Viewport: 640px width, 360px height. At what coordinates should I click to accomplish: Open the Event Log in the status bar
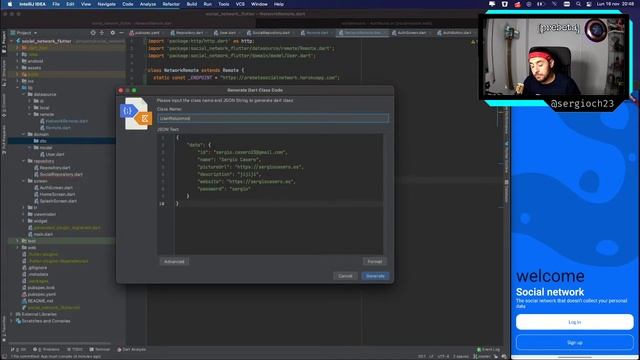pyautogui.click(x=488, y=349)
